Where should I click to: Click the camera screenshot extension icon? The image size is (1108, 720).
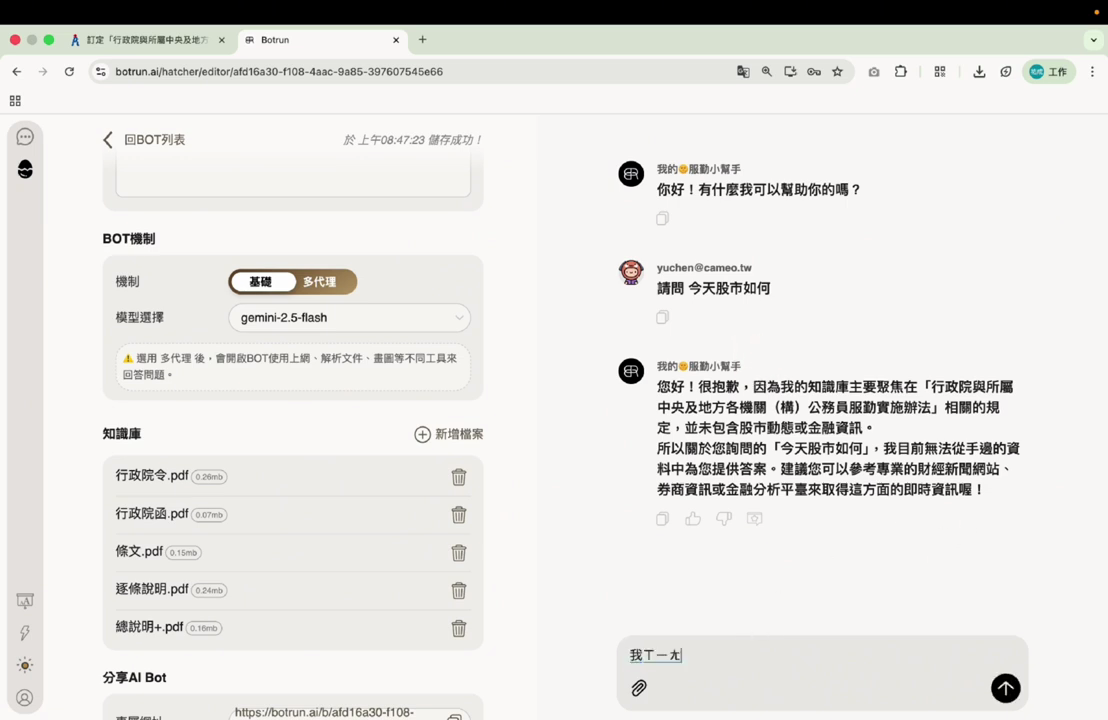coord(874,71)
